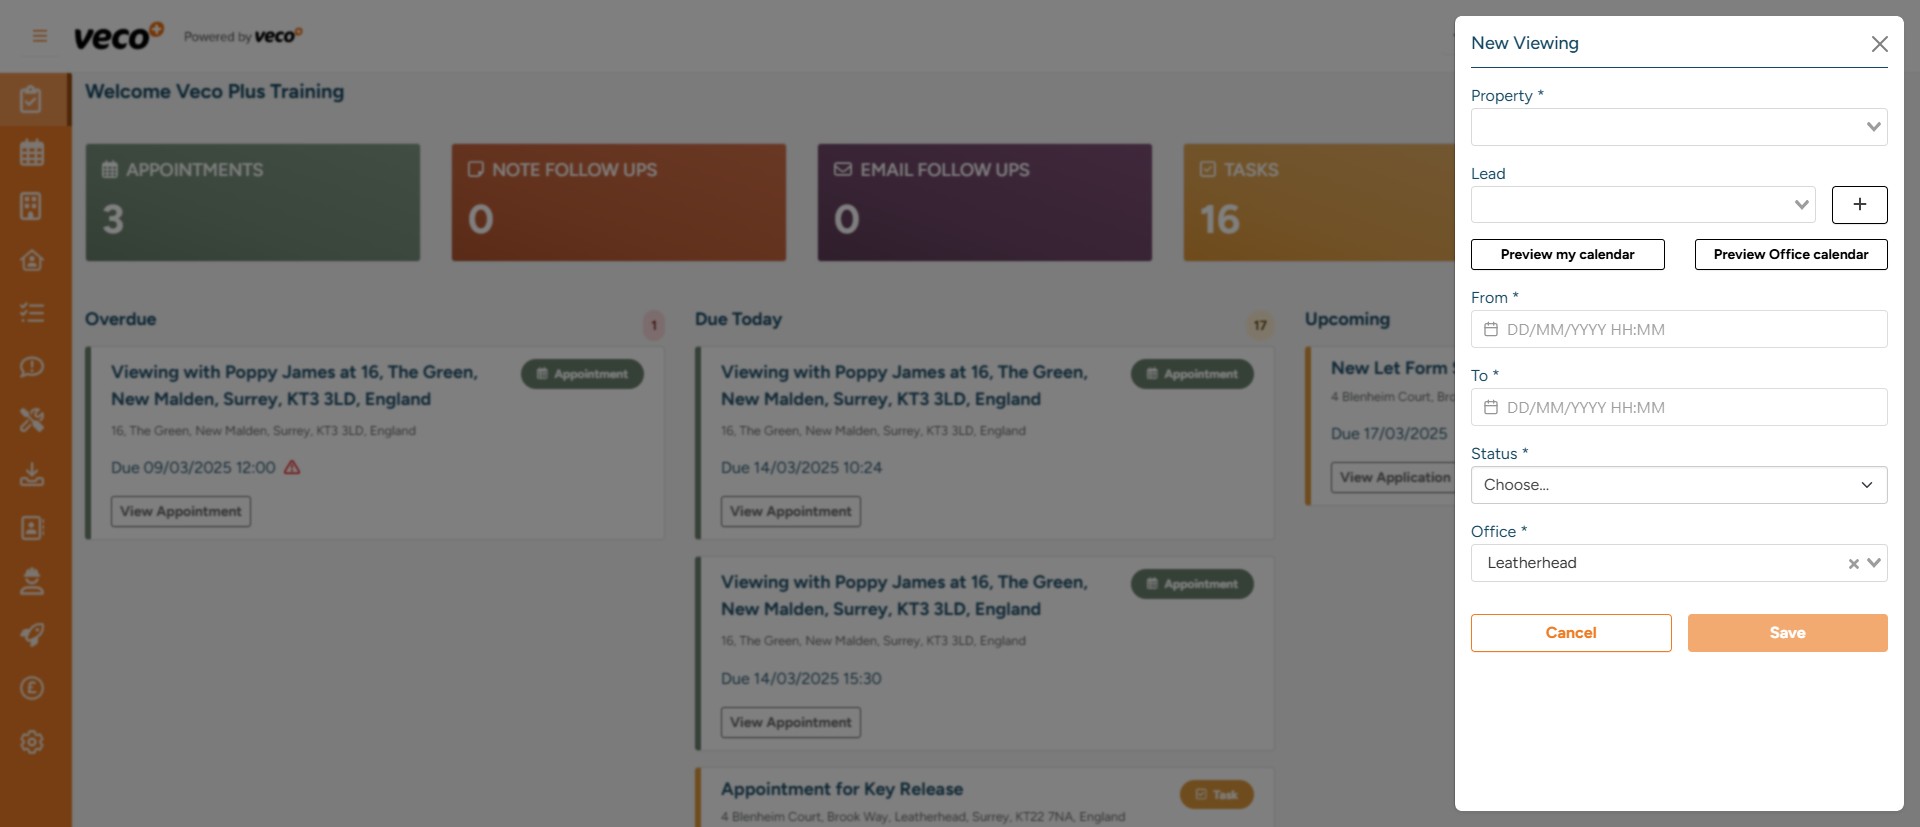Open the Lead dropdown
The height and width of the screenshot is (827, 1920).
click(x=1643, y=205)
